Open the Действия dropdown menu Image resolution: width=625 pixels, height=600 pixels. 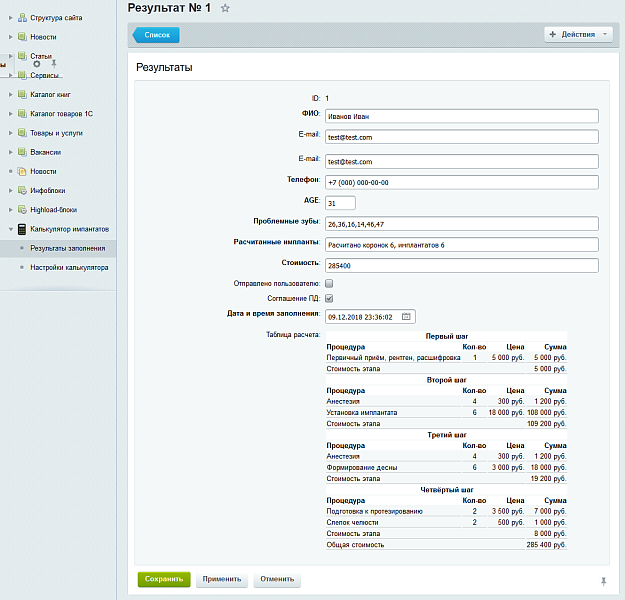point(578,34)
